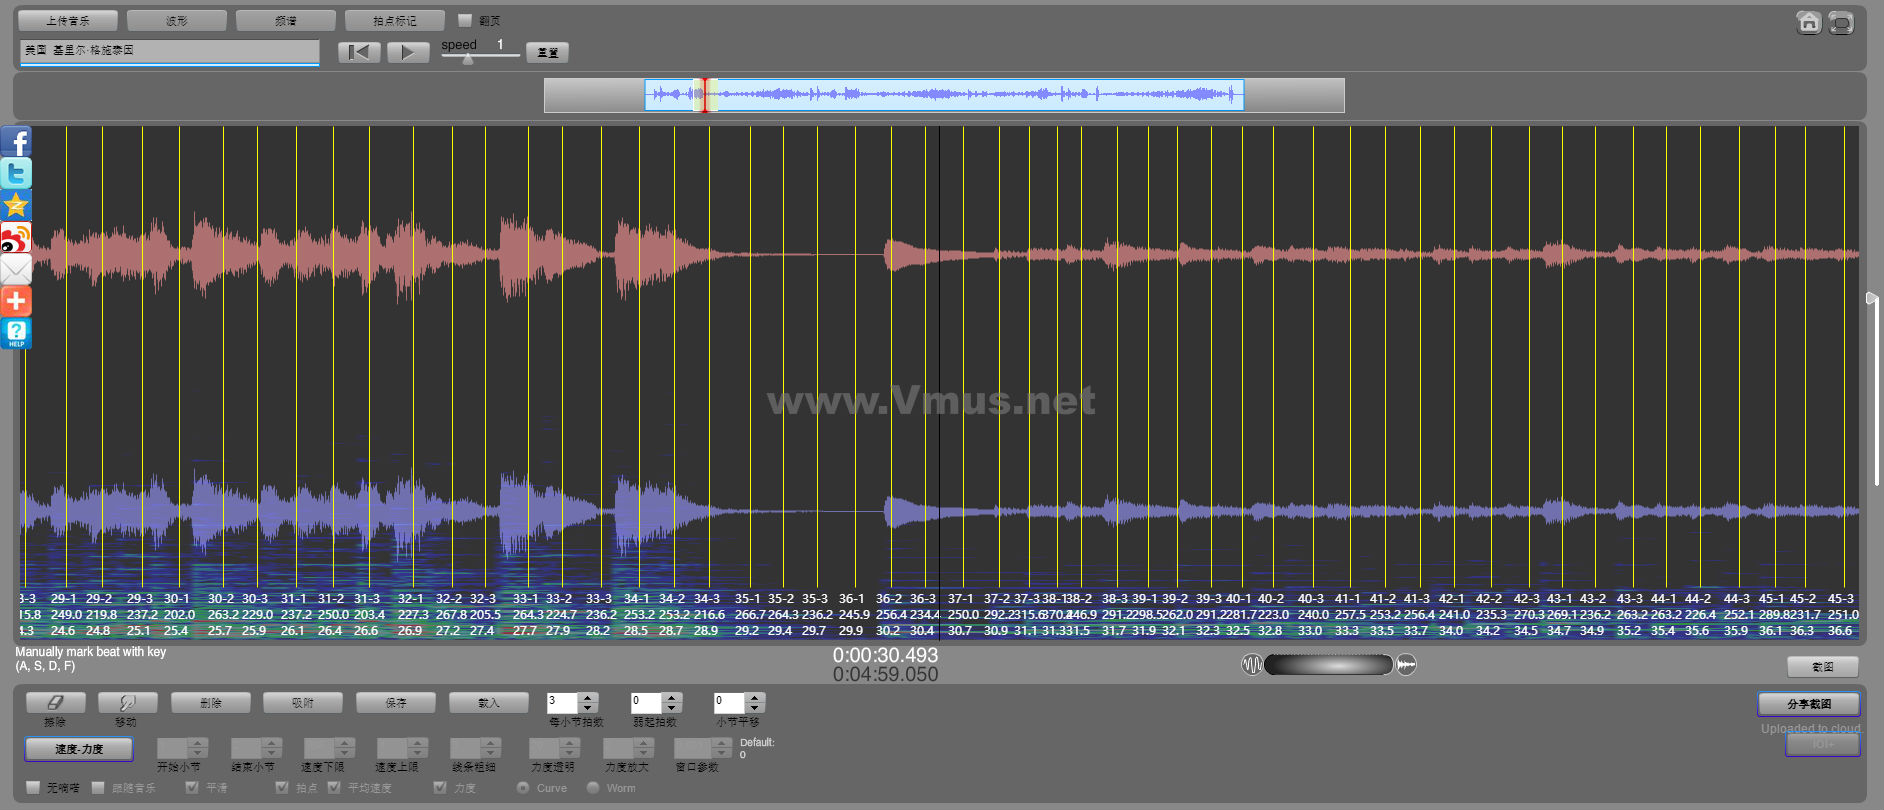This screenshot has width=1884, height=810.
Task: Click the email envelope share icon
Action: pyautogui.click(x=17, y=269)
